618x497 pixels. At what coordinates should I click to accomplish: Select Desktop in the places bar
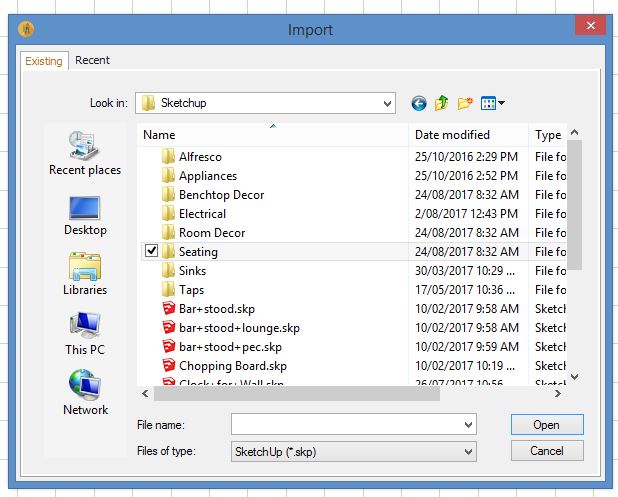(x=85, y=215)
